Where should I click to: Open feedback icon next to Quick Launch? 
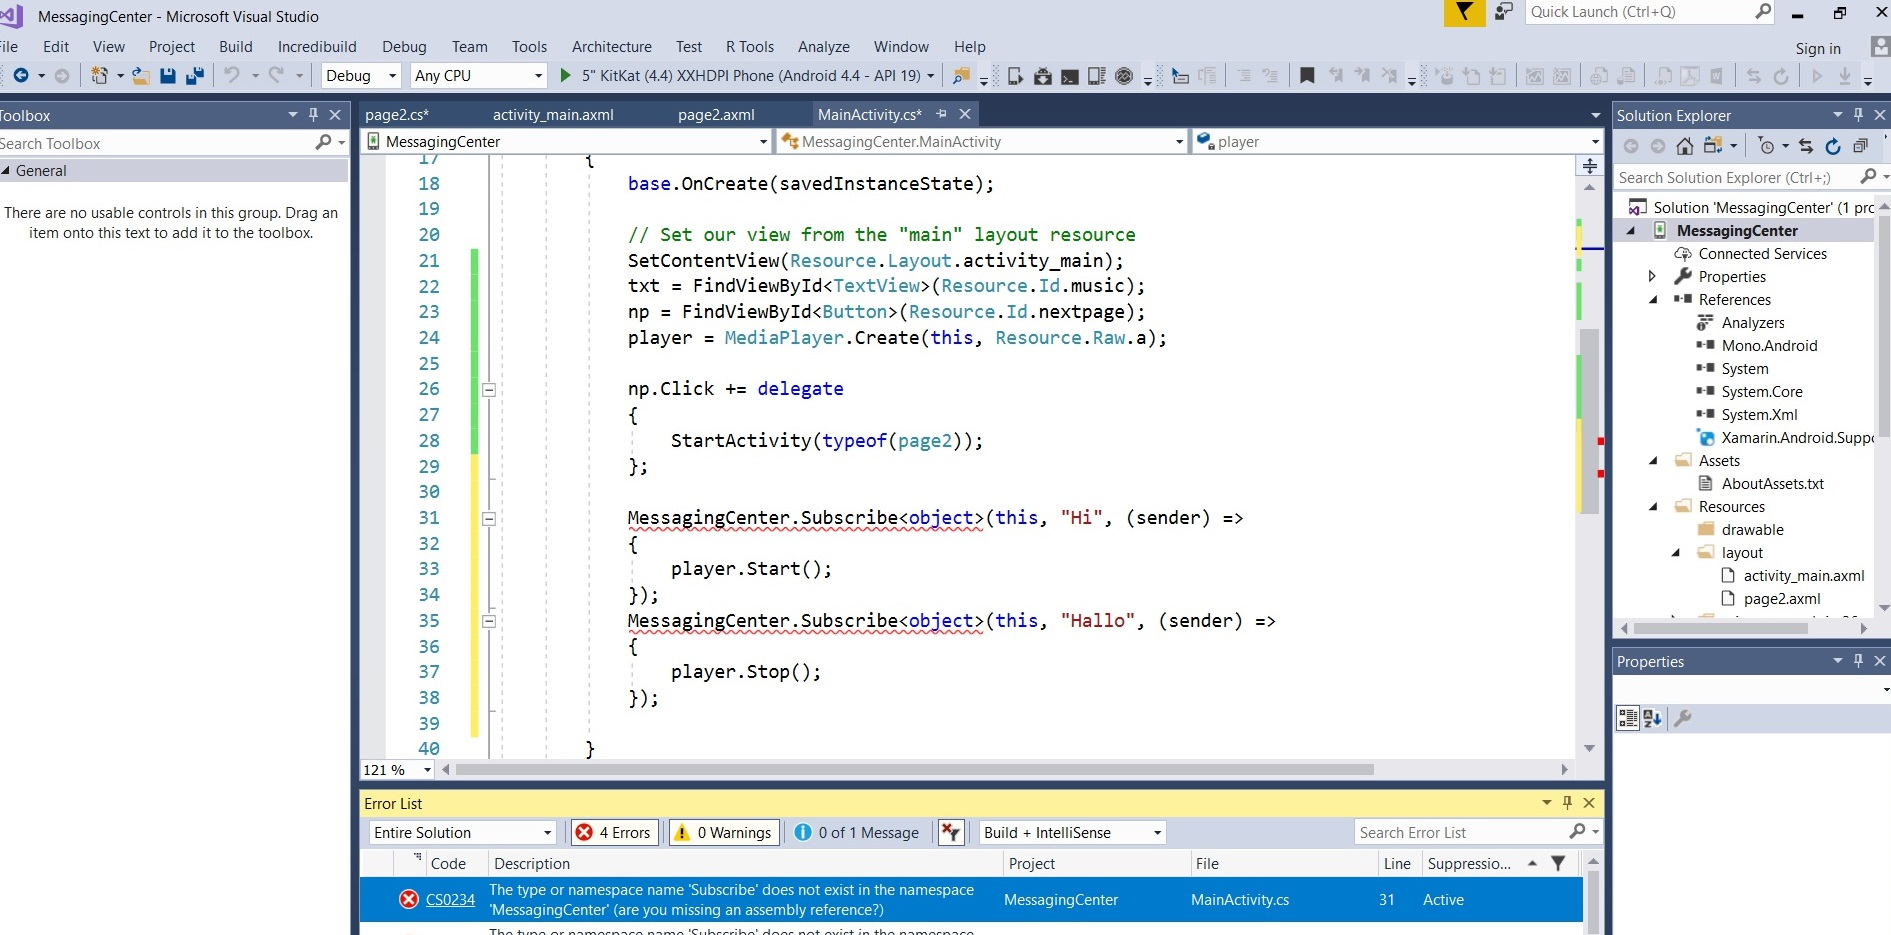[1504, 12]
